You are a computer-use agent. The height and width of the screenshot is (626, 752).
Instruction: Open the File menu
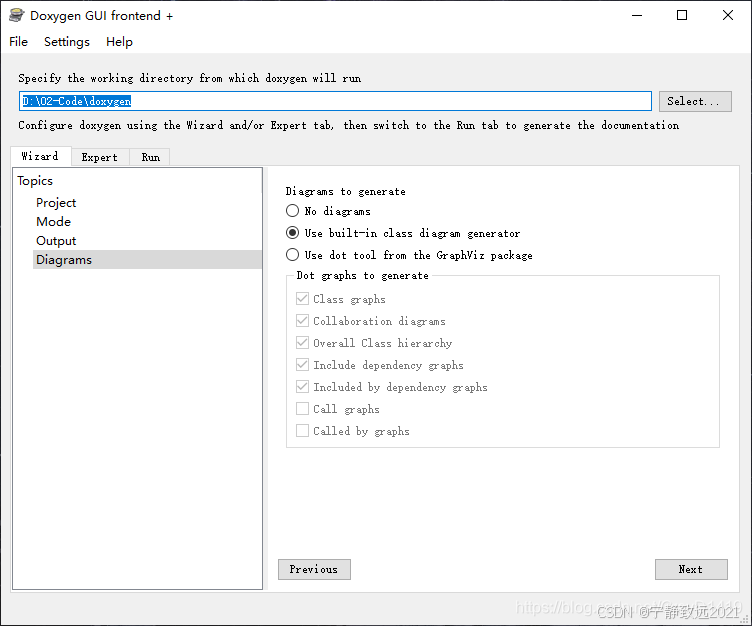pyautogui.click(x=18, y=42)
